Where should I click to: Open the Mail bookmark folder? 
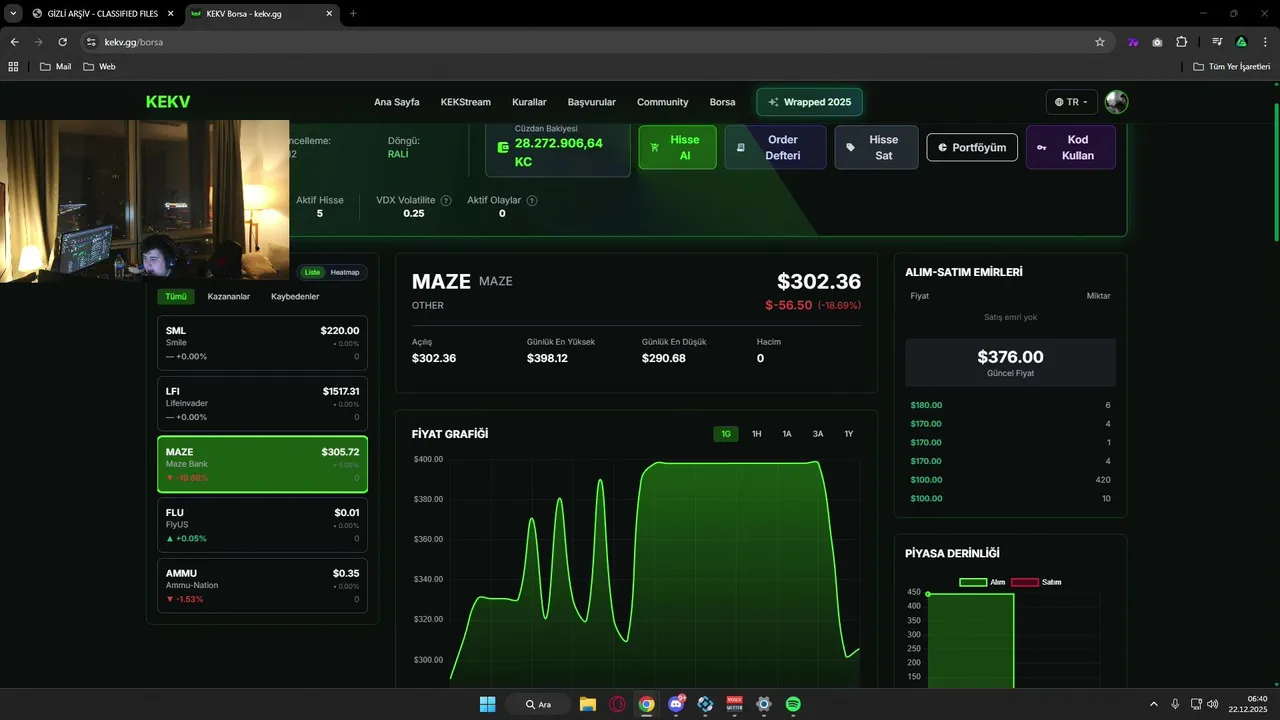[56, 67]
